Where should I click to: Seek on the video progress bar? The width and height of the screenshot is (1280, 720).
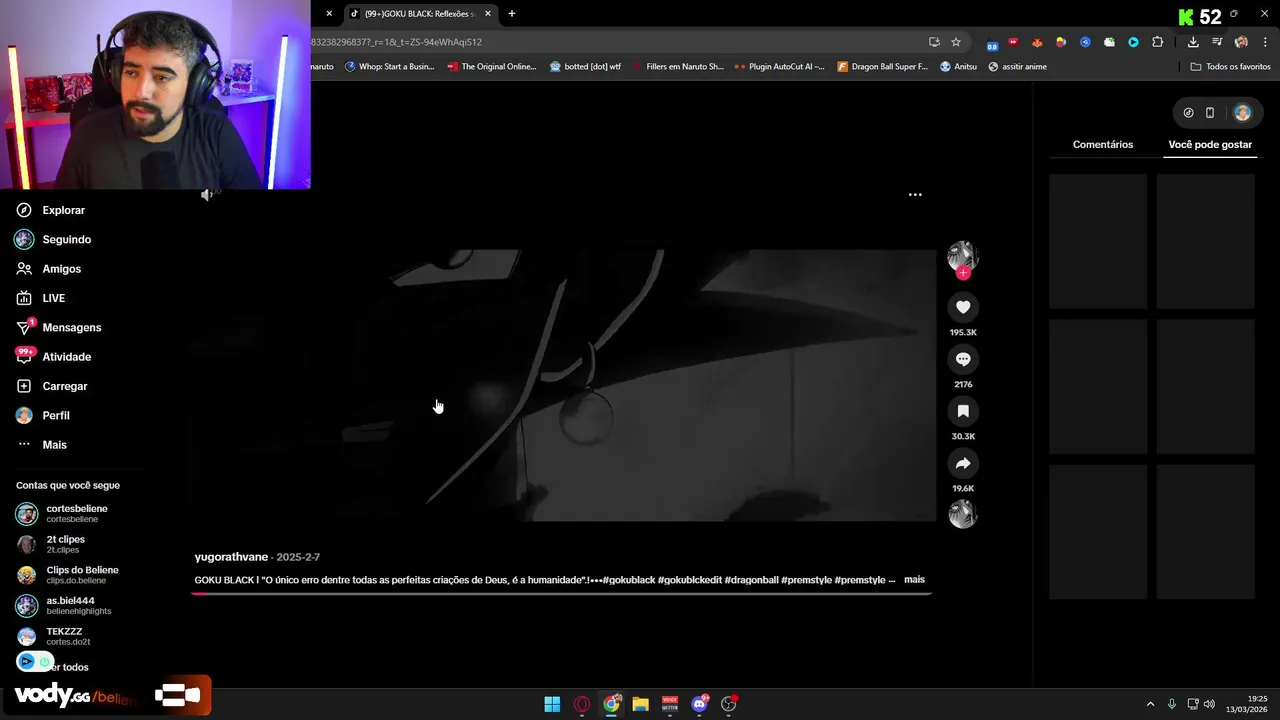click(x=562, y=593)
